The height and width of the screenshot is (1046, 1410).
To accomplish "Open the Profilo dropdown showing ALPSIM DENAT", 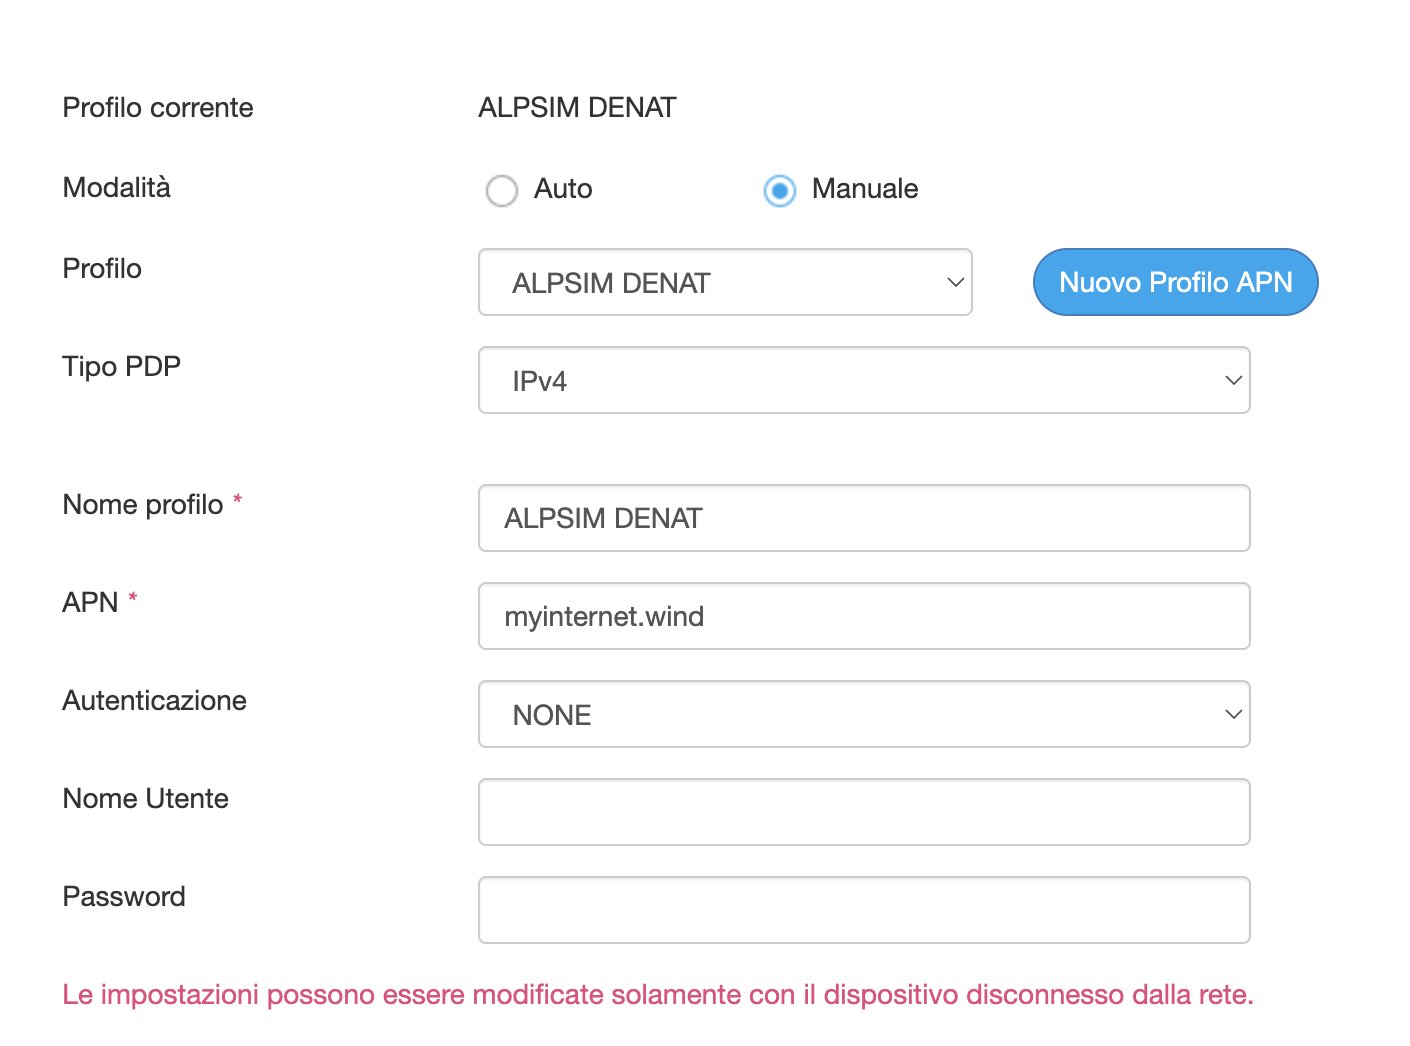I will 725,283.
